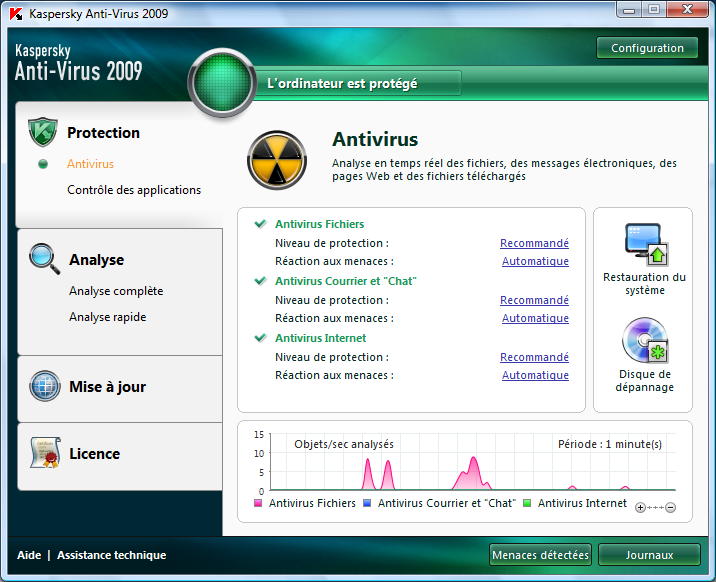716x582 pixels.
Task: Open the Assistance technique link
Action: point(111,555)
